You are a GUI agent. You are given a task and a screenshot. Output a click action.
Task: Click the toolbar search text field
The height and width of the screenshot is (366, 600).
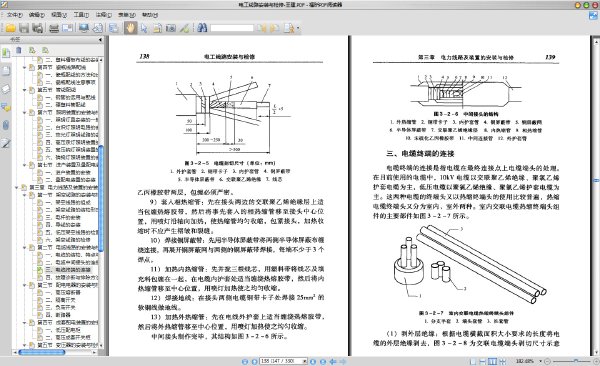coord(232,28)
